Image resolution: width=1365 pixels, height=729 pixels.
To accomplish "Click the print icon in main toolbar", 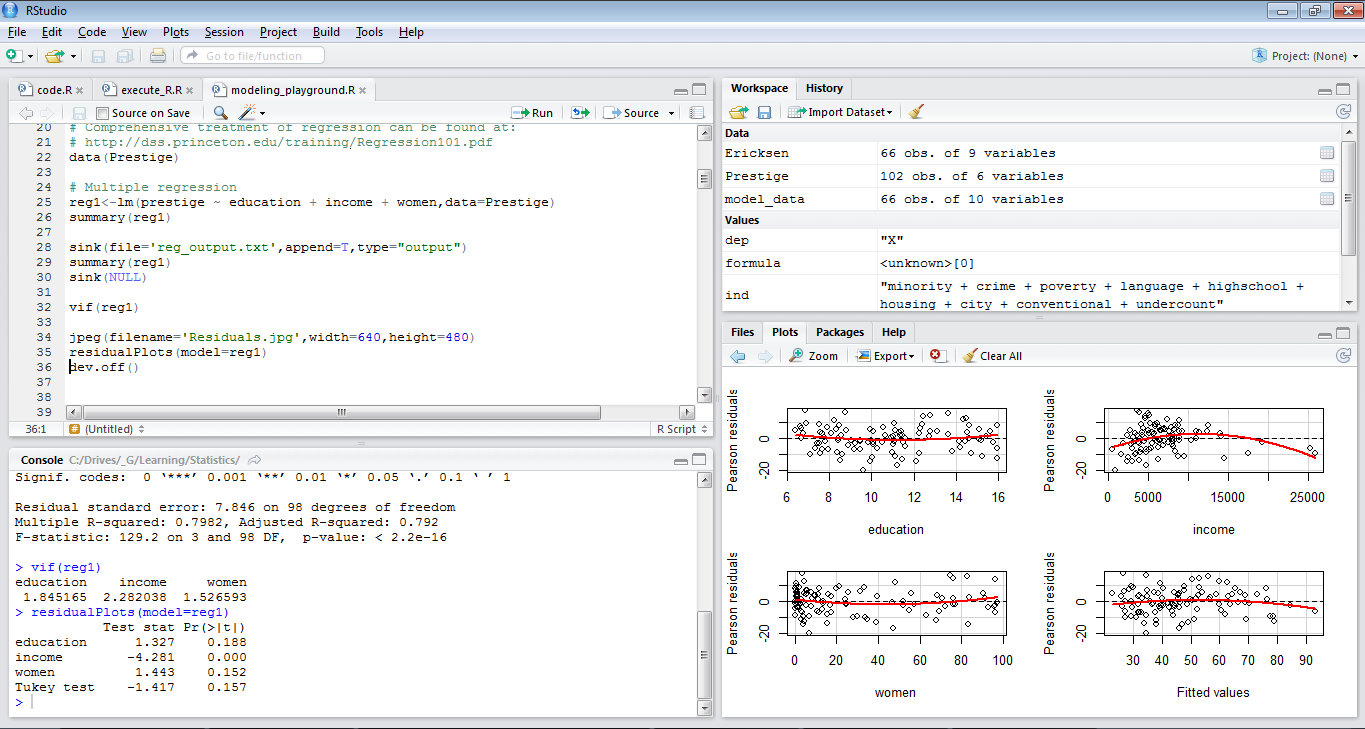I will [x=158, y=56].
